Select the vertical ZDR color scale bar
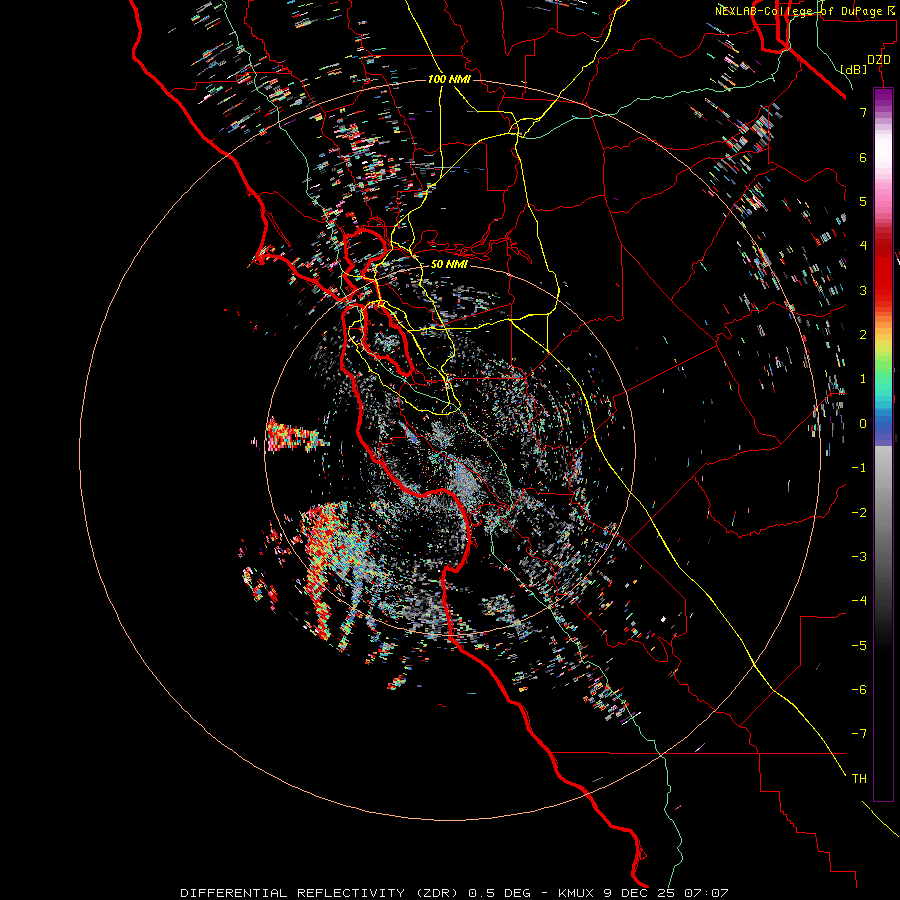 coord(883,444)
